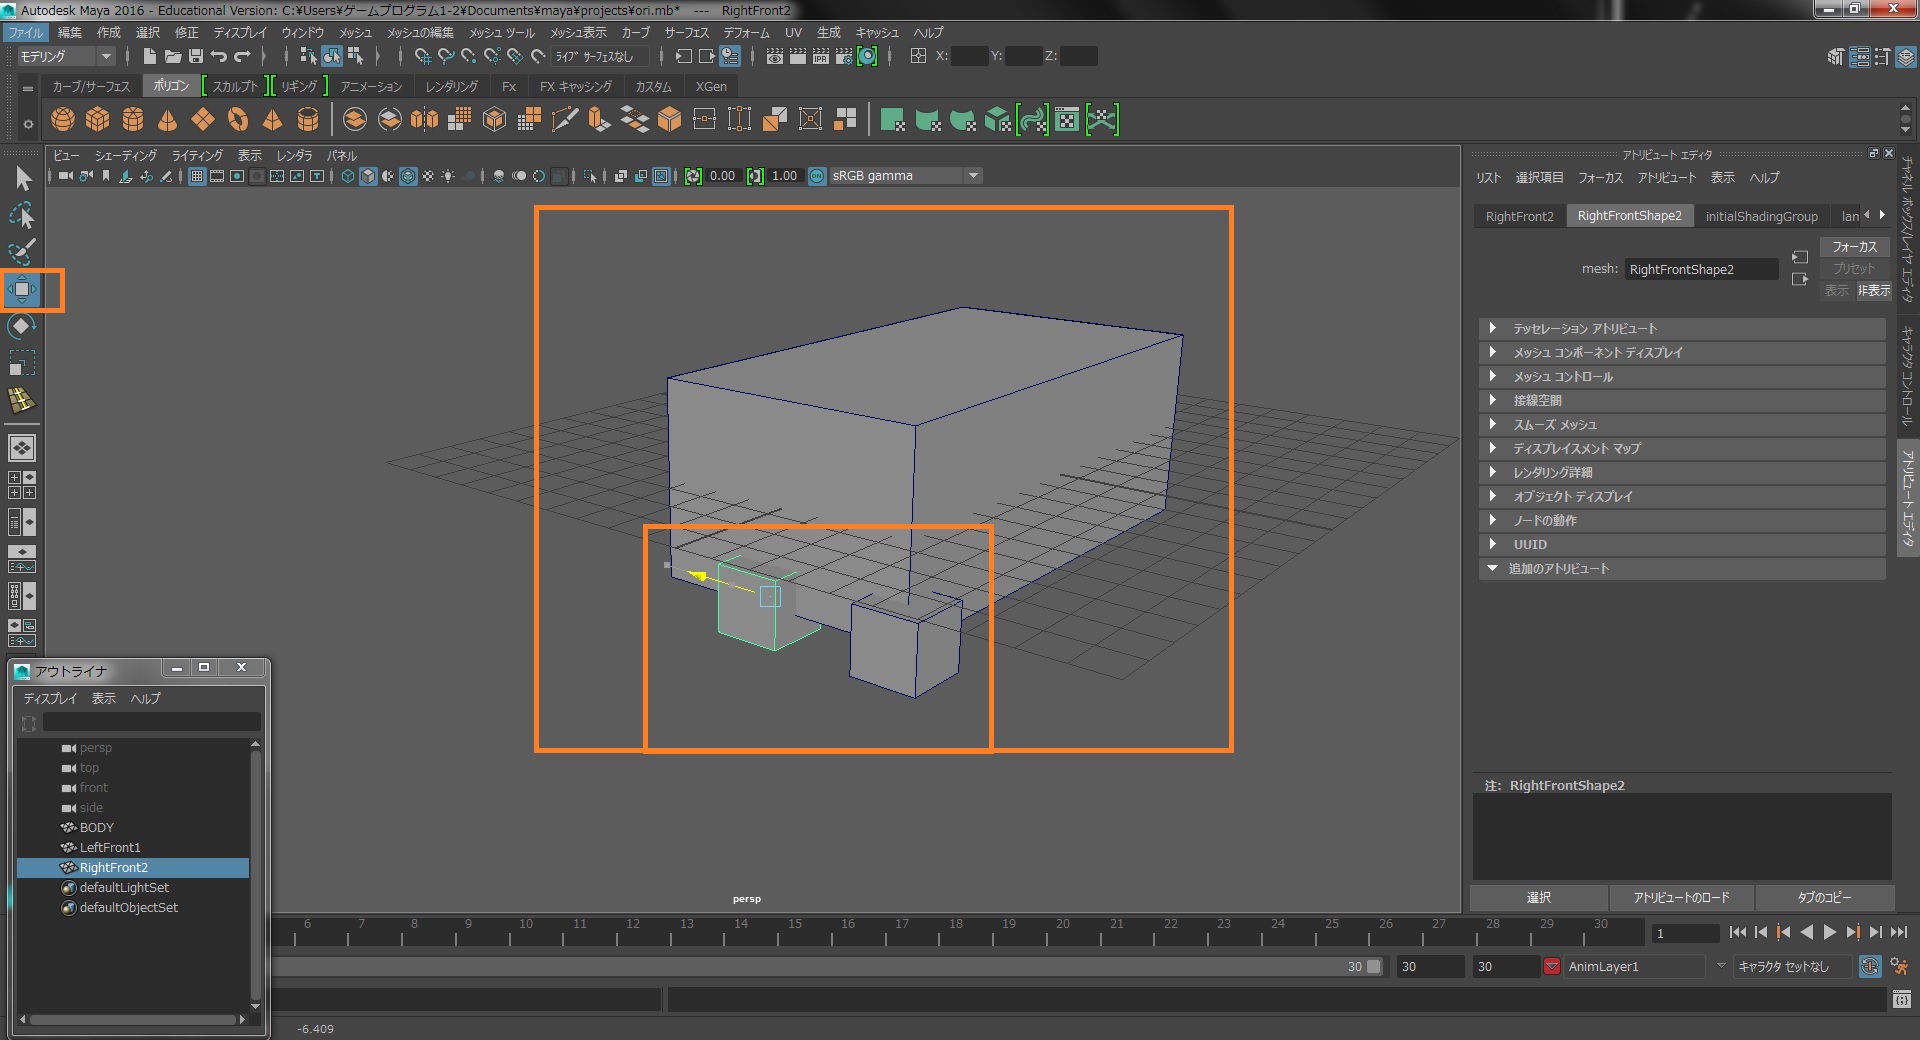The width and height of the screenshot is (1920, 1040).
Task: Pick the Lasso select tool
Action: coord(21,216)
